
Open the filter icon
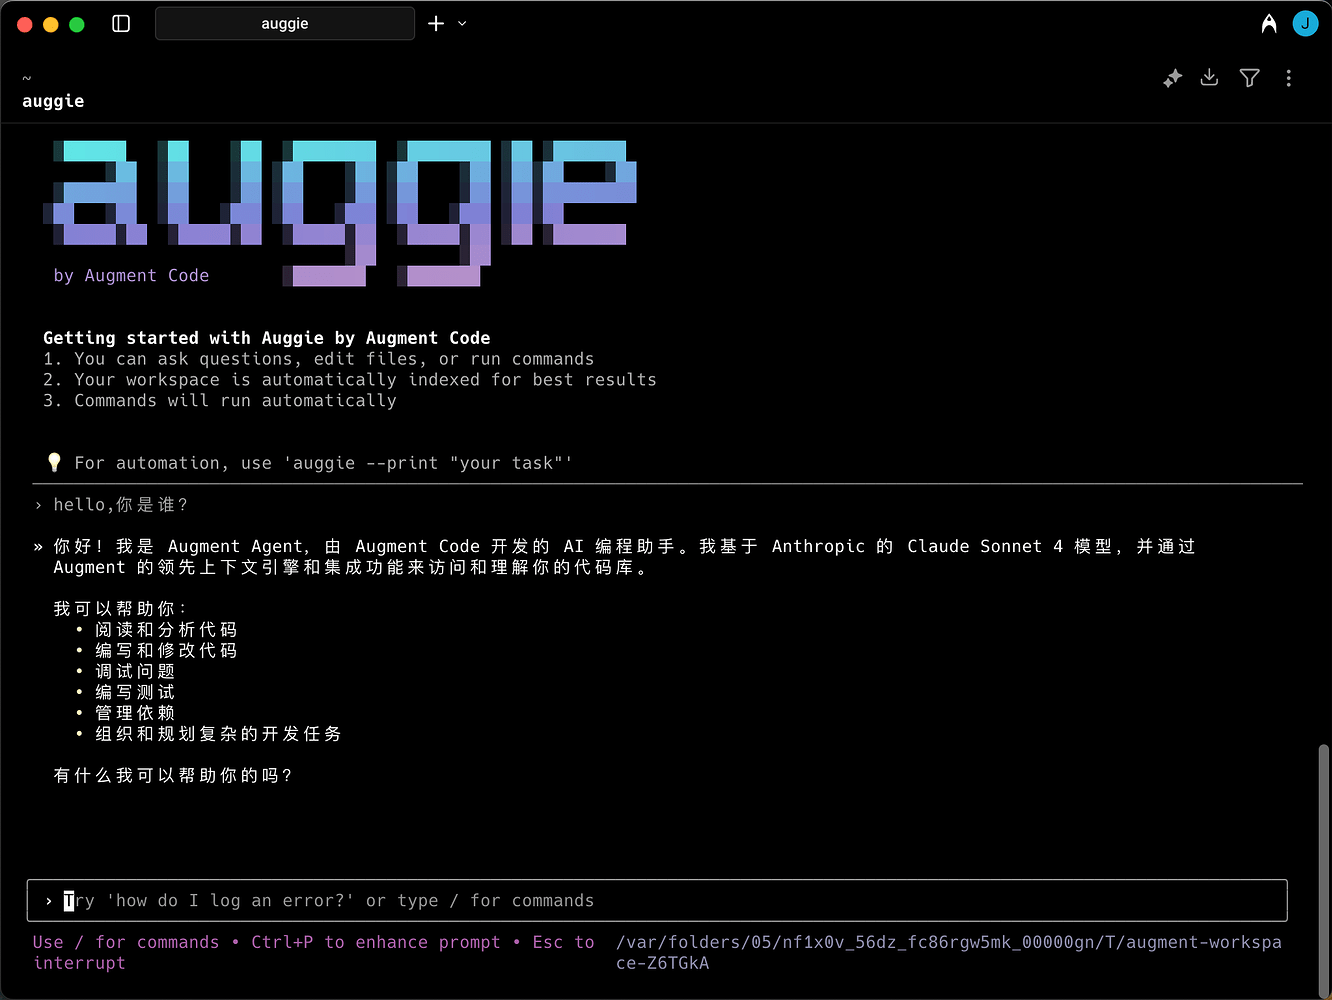click(x=1249, y=78)
